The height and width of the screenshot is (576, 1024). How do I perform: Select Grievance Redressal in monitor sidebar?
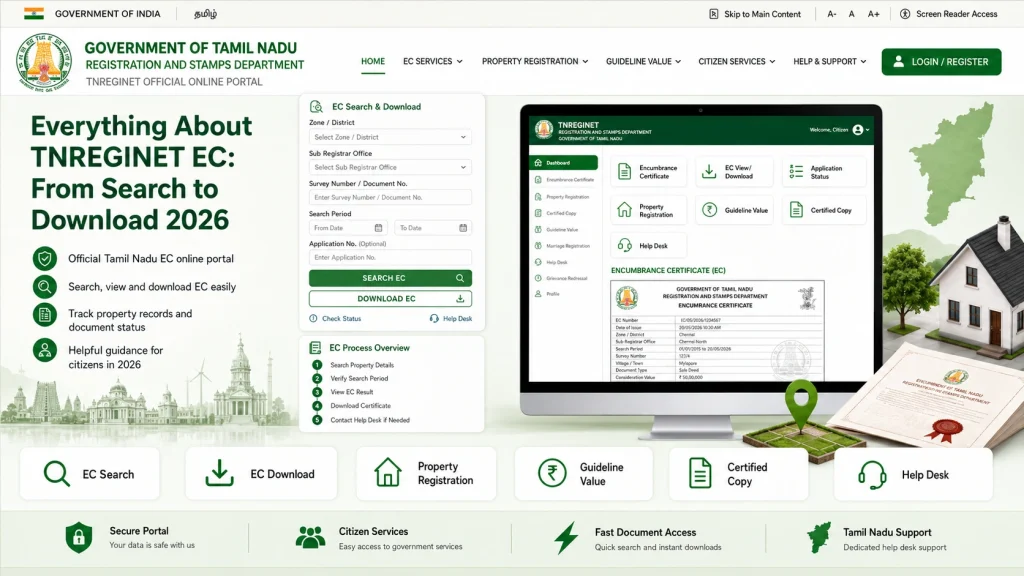[561, 278]
